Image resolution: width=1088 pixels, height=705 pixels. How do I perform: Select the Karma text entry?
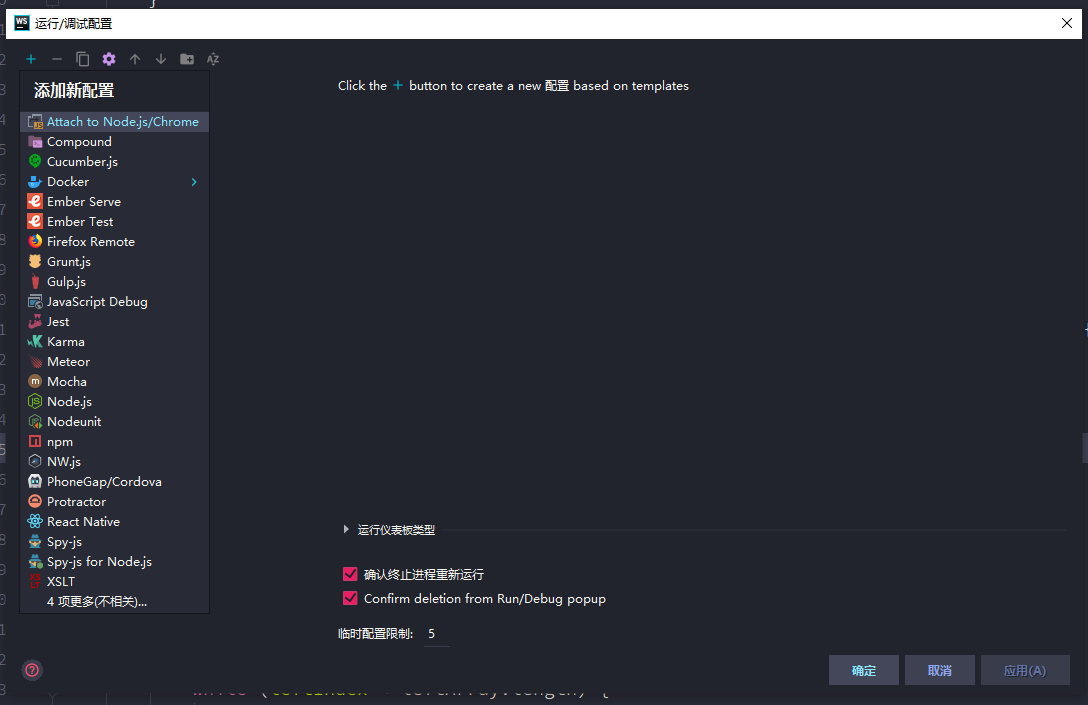(66, 341)
